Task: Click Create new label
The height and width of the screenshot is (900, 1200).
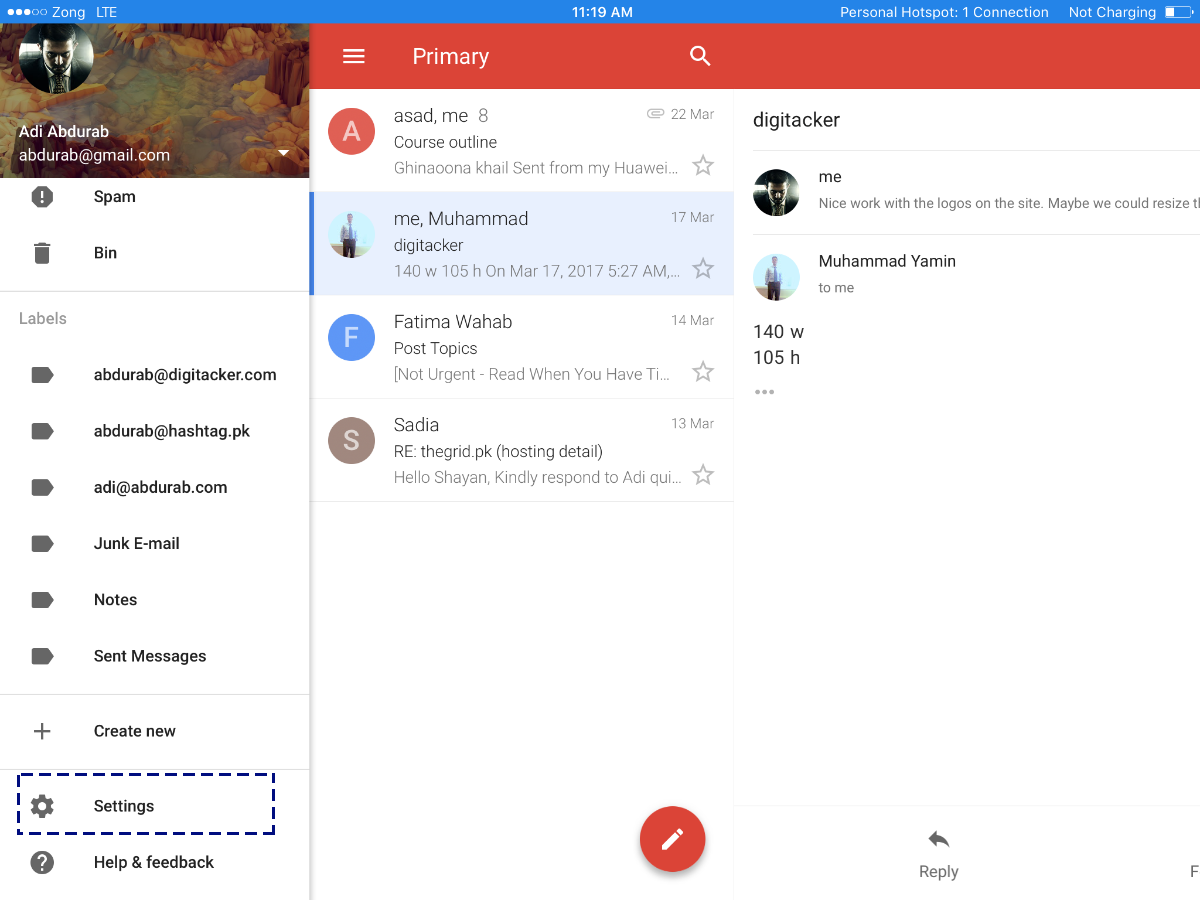Action: (134, 731)
